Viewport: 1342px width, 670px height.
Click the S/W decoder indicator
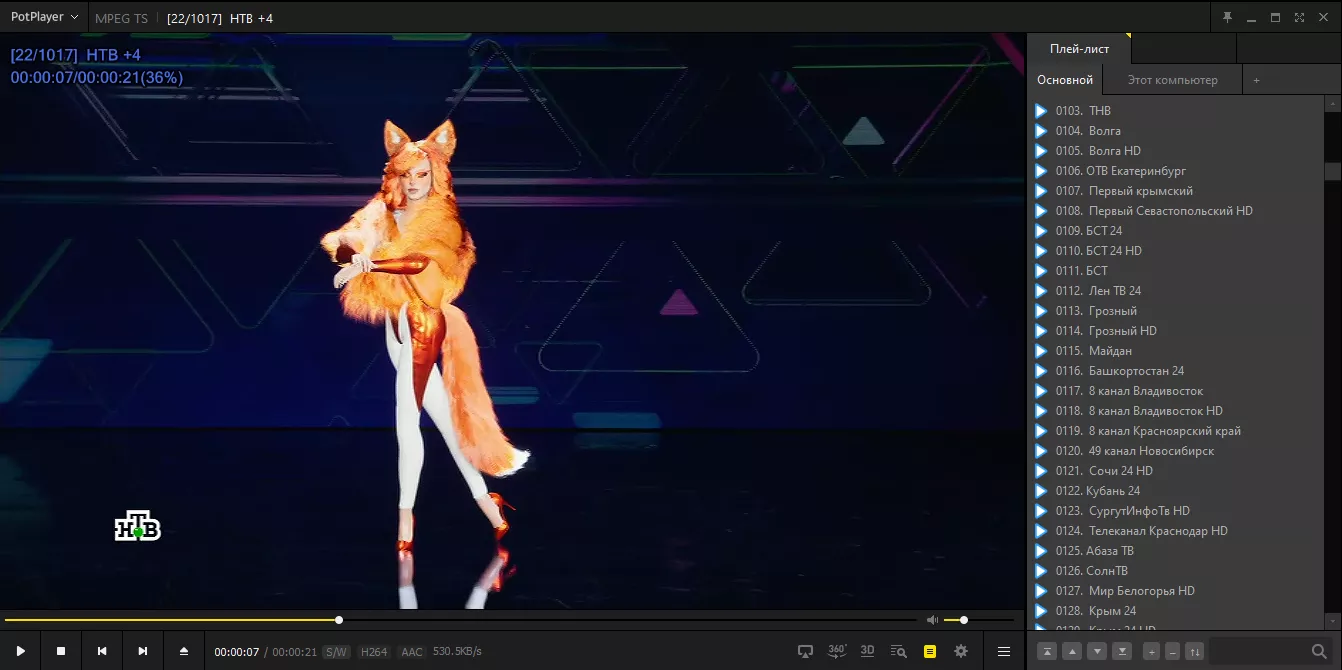coord(335,652)
